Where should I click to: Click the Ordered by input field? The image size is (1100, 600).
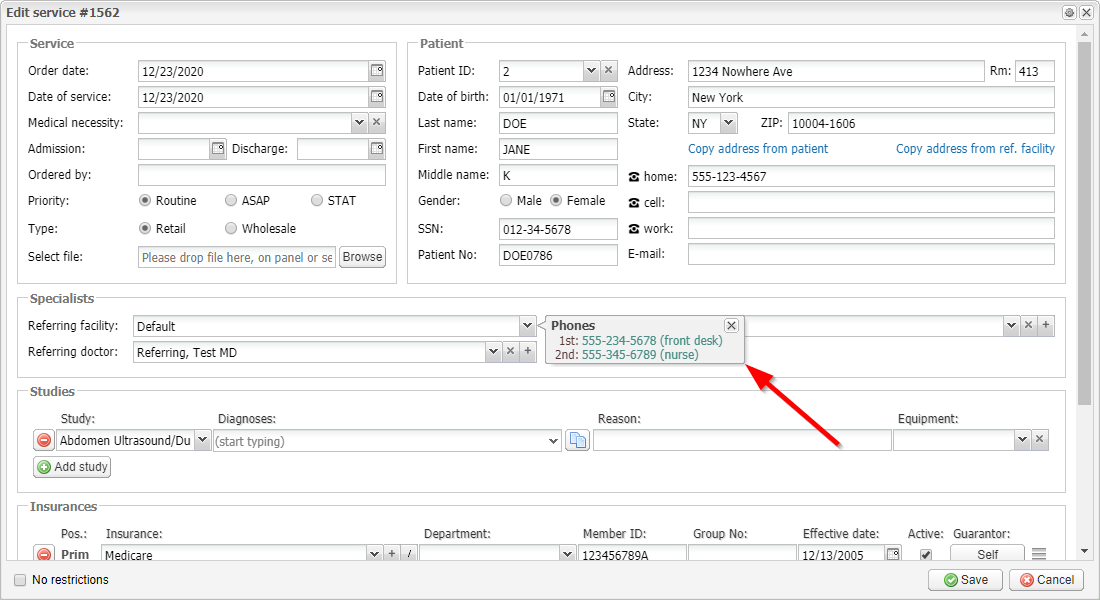[x=262, y=175]
